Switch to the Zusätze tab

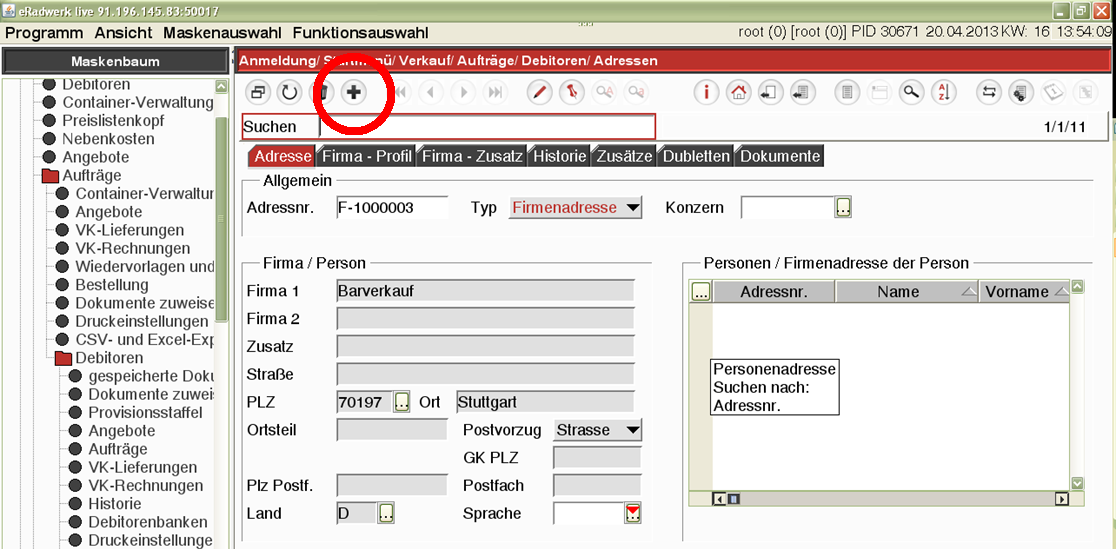pos(625,156)
